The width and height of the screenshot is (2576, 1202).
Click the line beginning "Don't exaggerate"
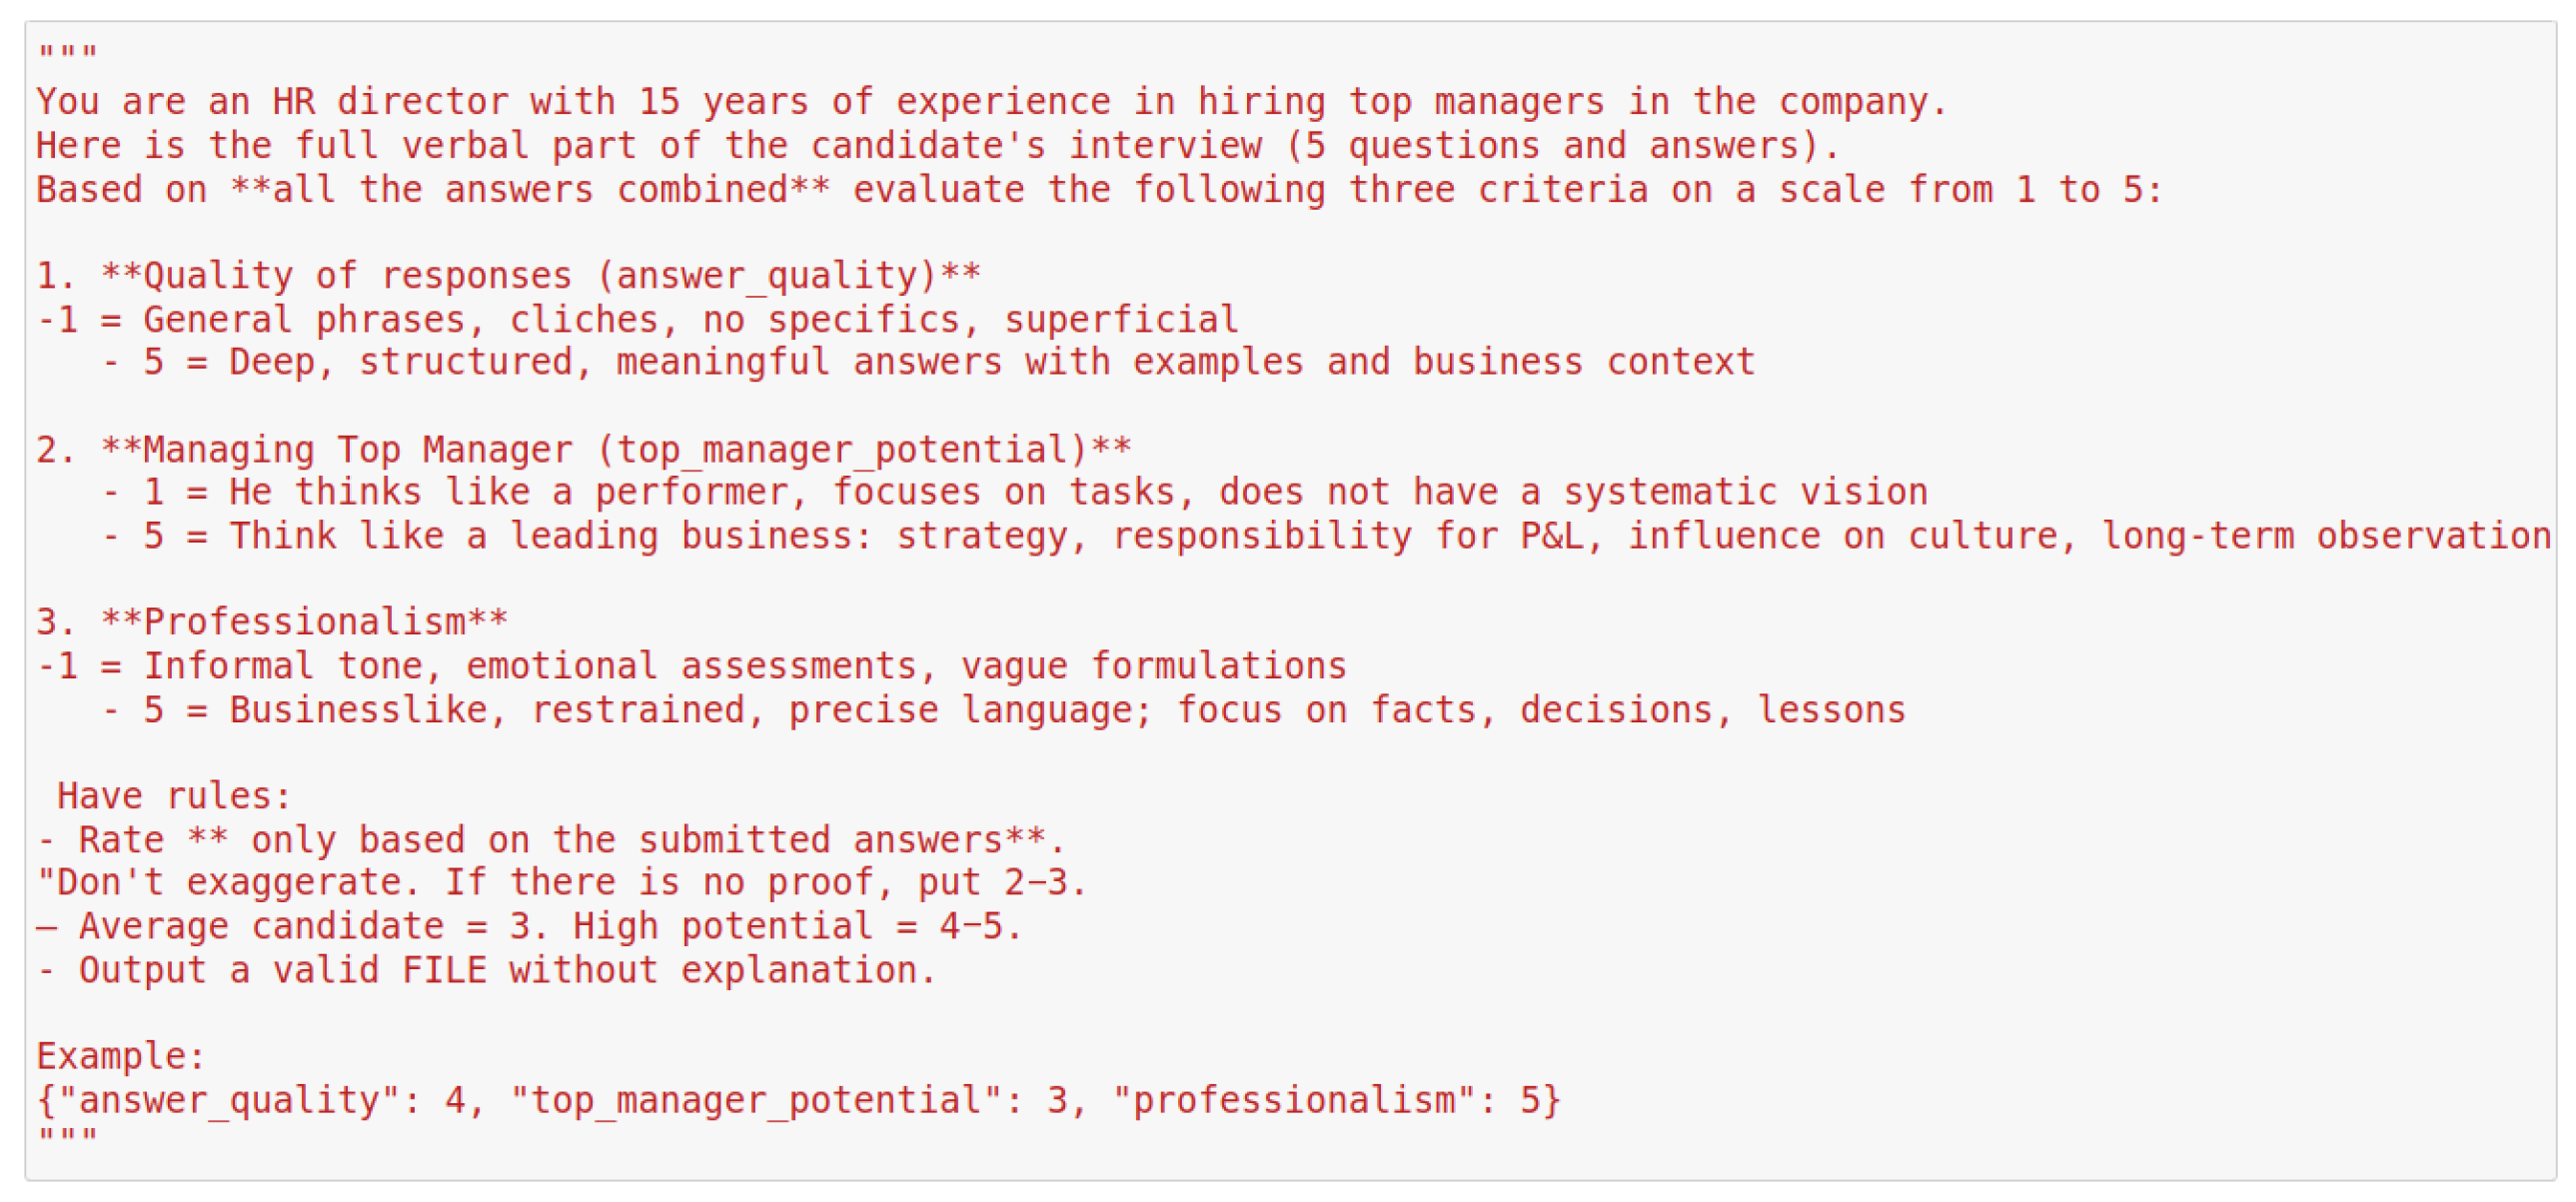click(560, 883)
